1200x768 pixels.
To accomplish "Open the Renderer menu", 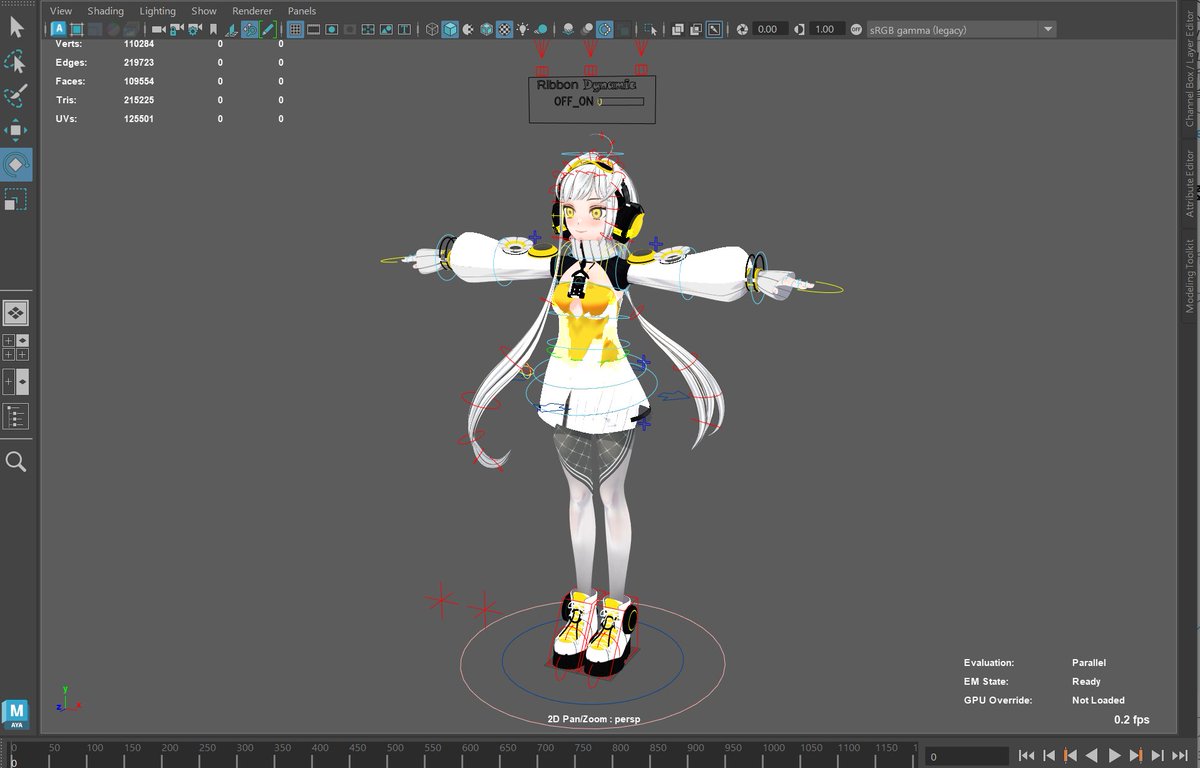I will pyautogui.click(x=252, y=11).
